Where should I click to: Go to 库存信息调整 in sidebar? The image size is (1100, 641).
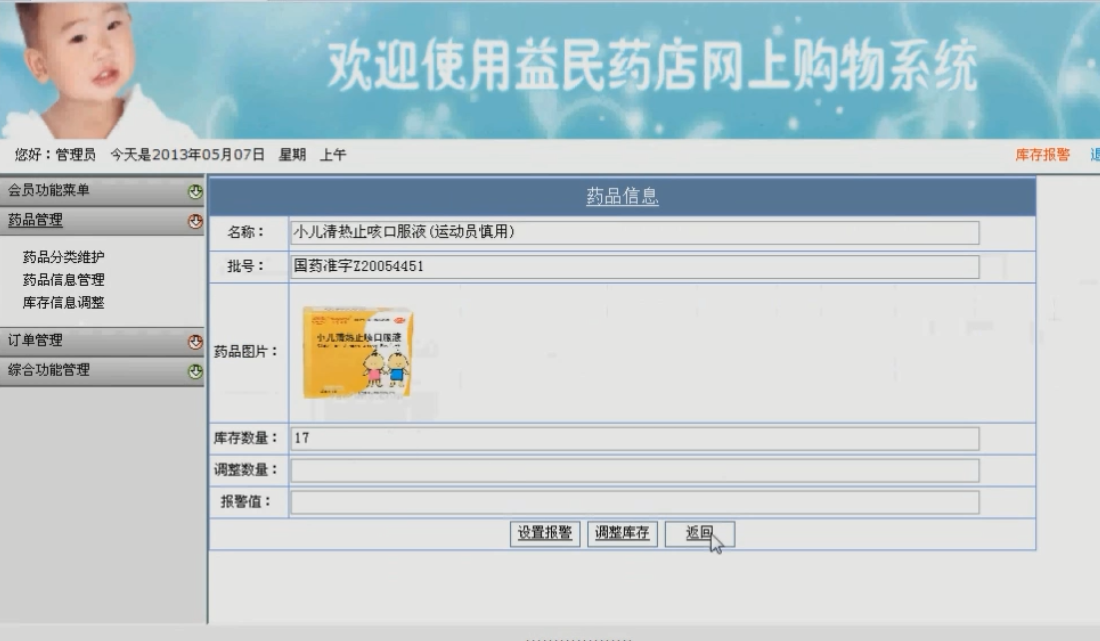(x=63, y=302)
